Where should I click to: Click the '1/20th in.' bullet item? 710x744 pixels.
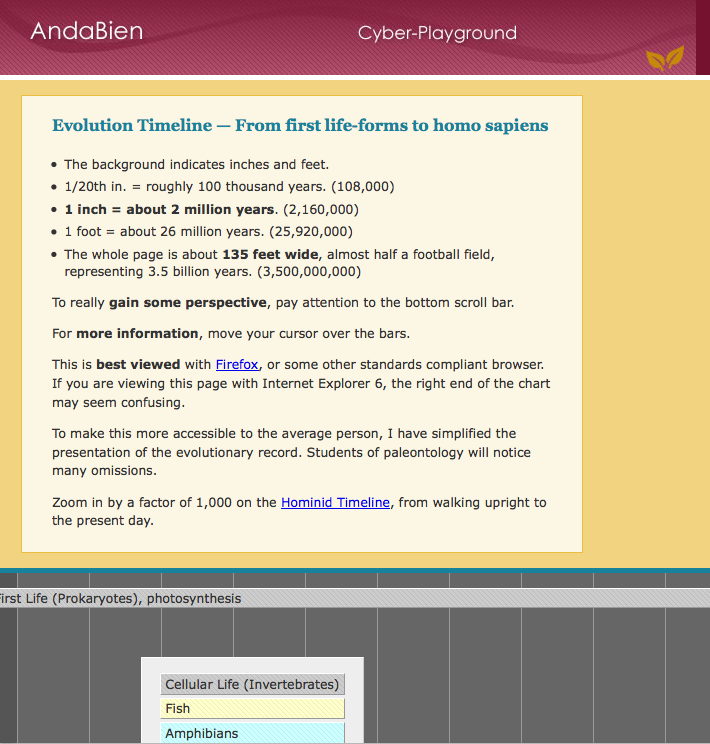point(229,187)
